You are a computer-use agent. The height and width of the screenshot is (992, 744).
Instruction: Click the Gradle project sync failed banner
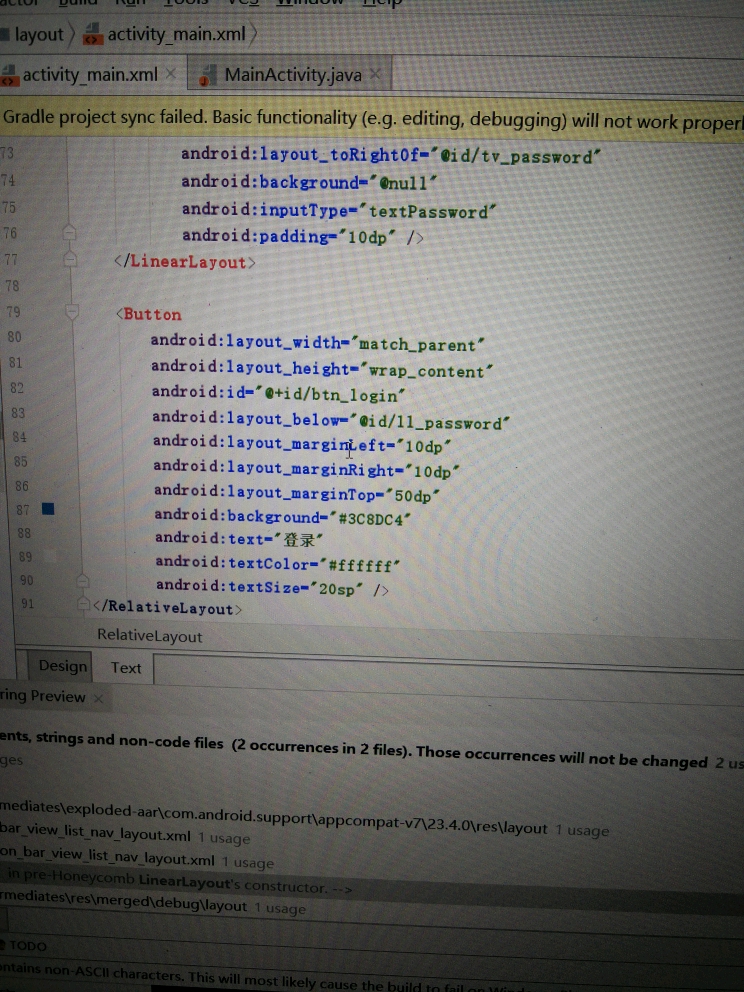coord(372,119)
